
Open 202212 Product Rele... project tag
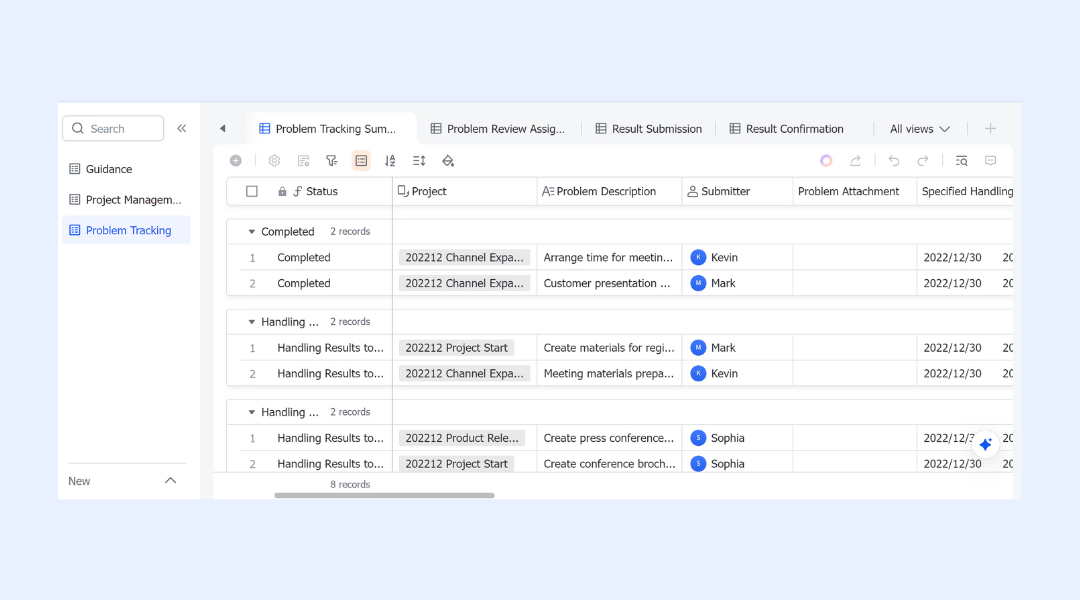pos(461,438)
